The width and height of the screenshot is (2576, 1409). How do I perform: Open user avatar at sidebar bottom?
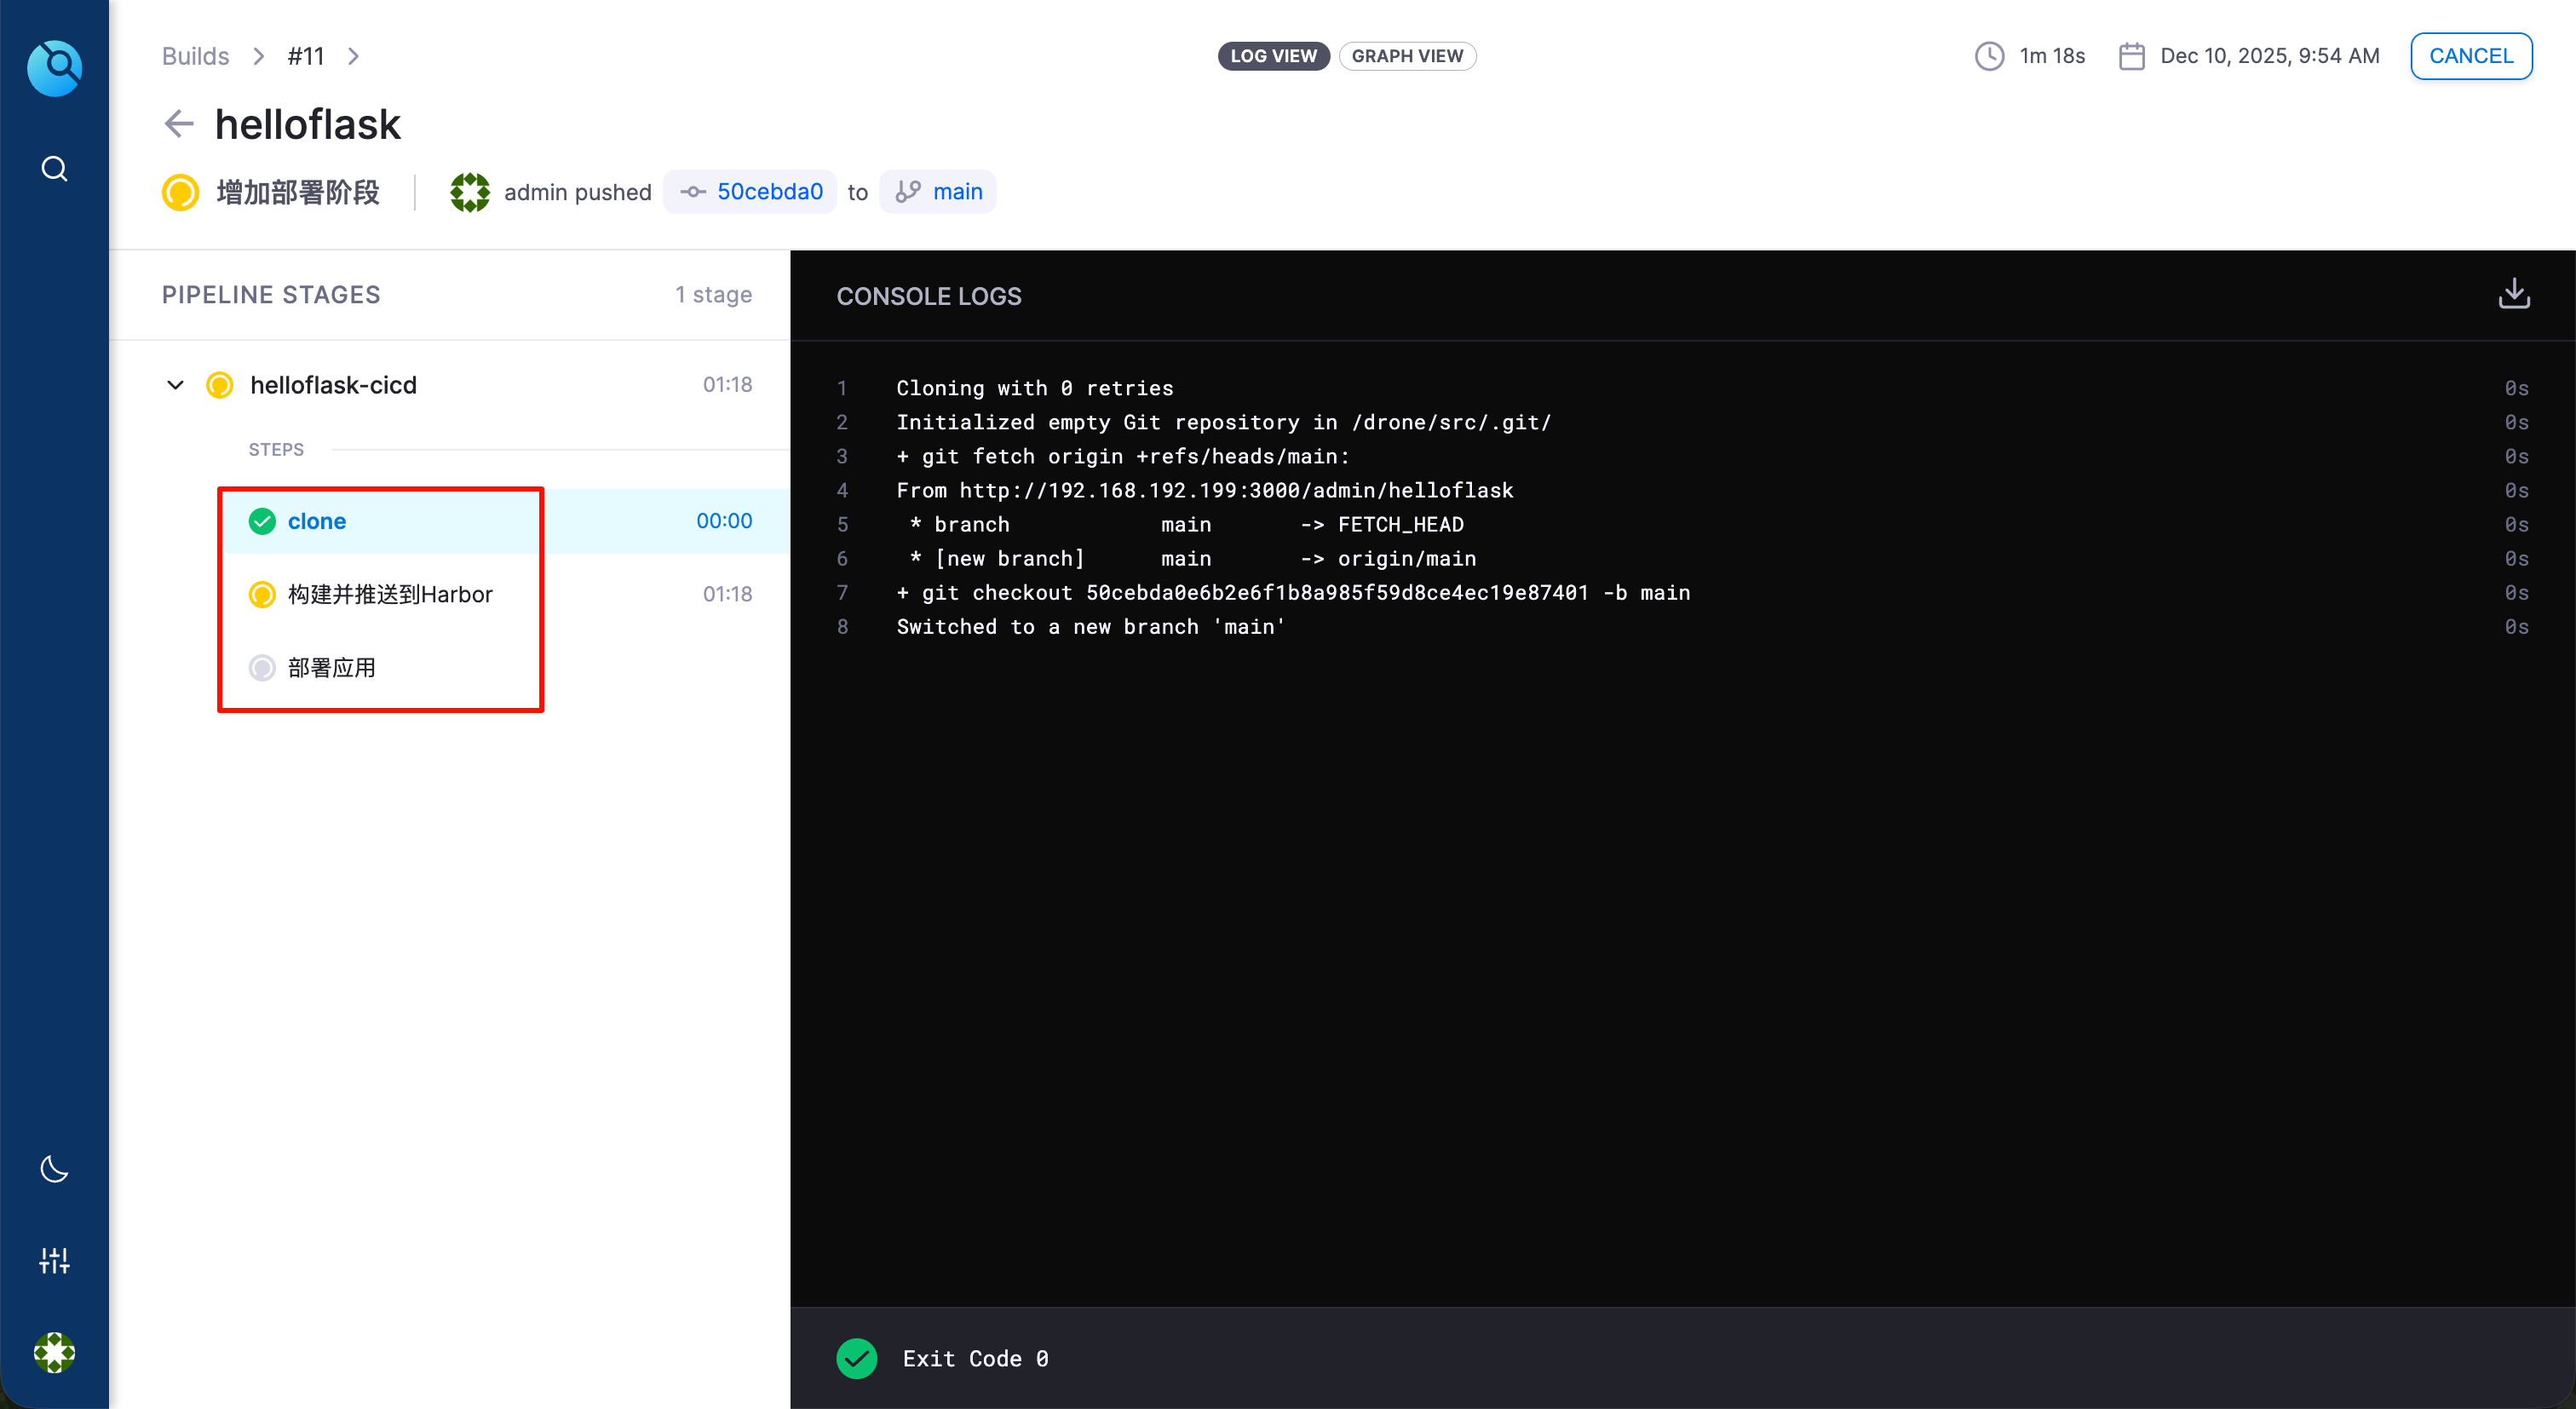coord(54,1352)
